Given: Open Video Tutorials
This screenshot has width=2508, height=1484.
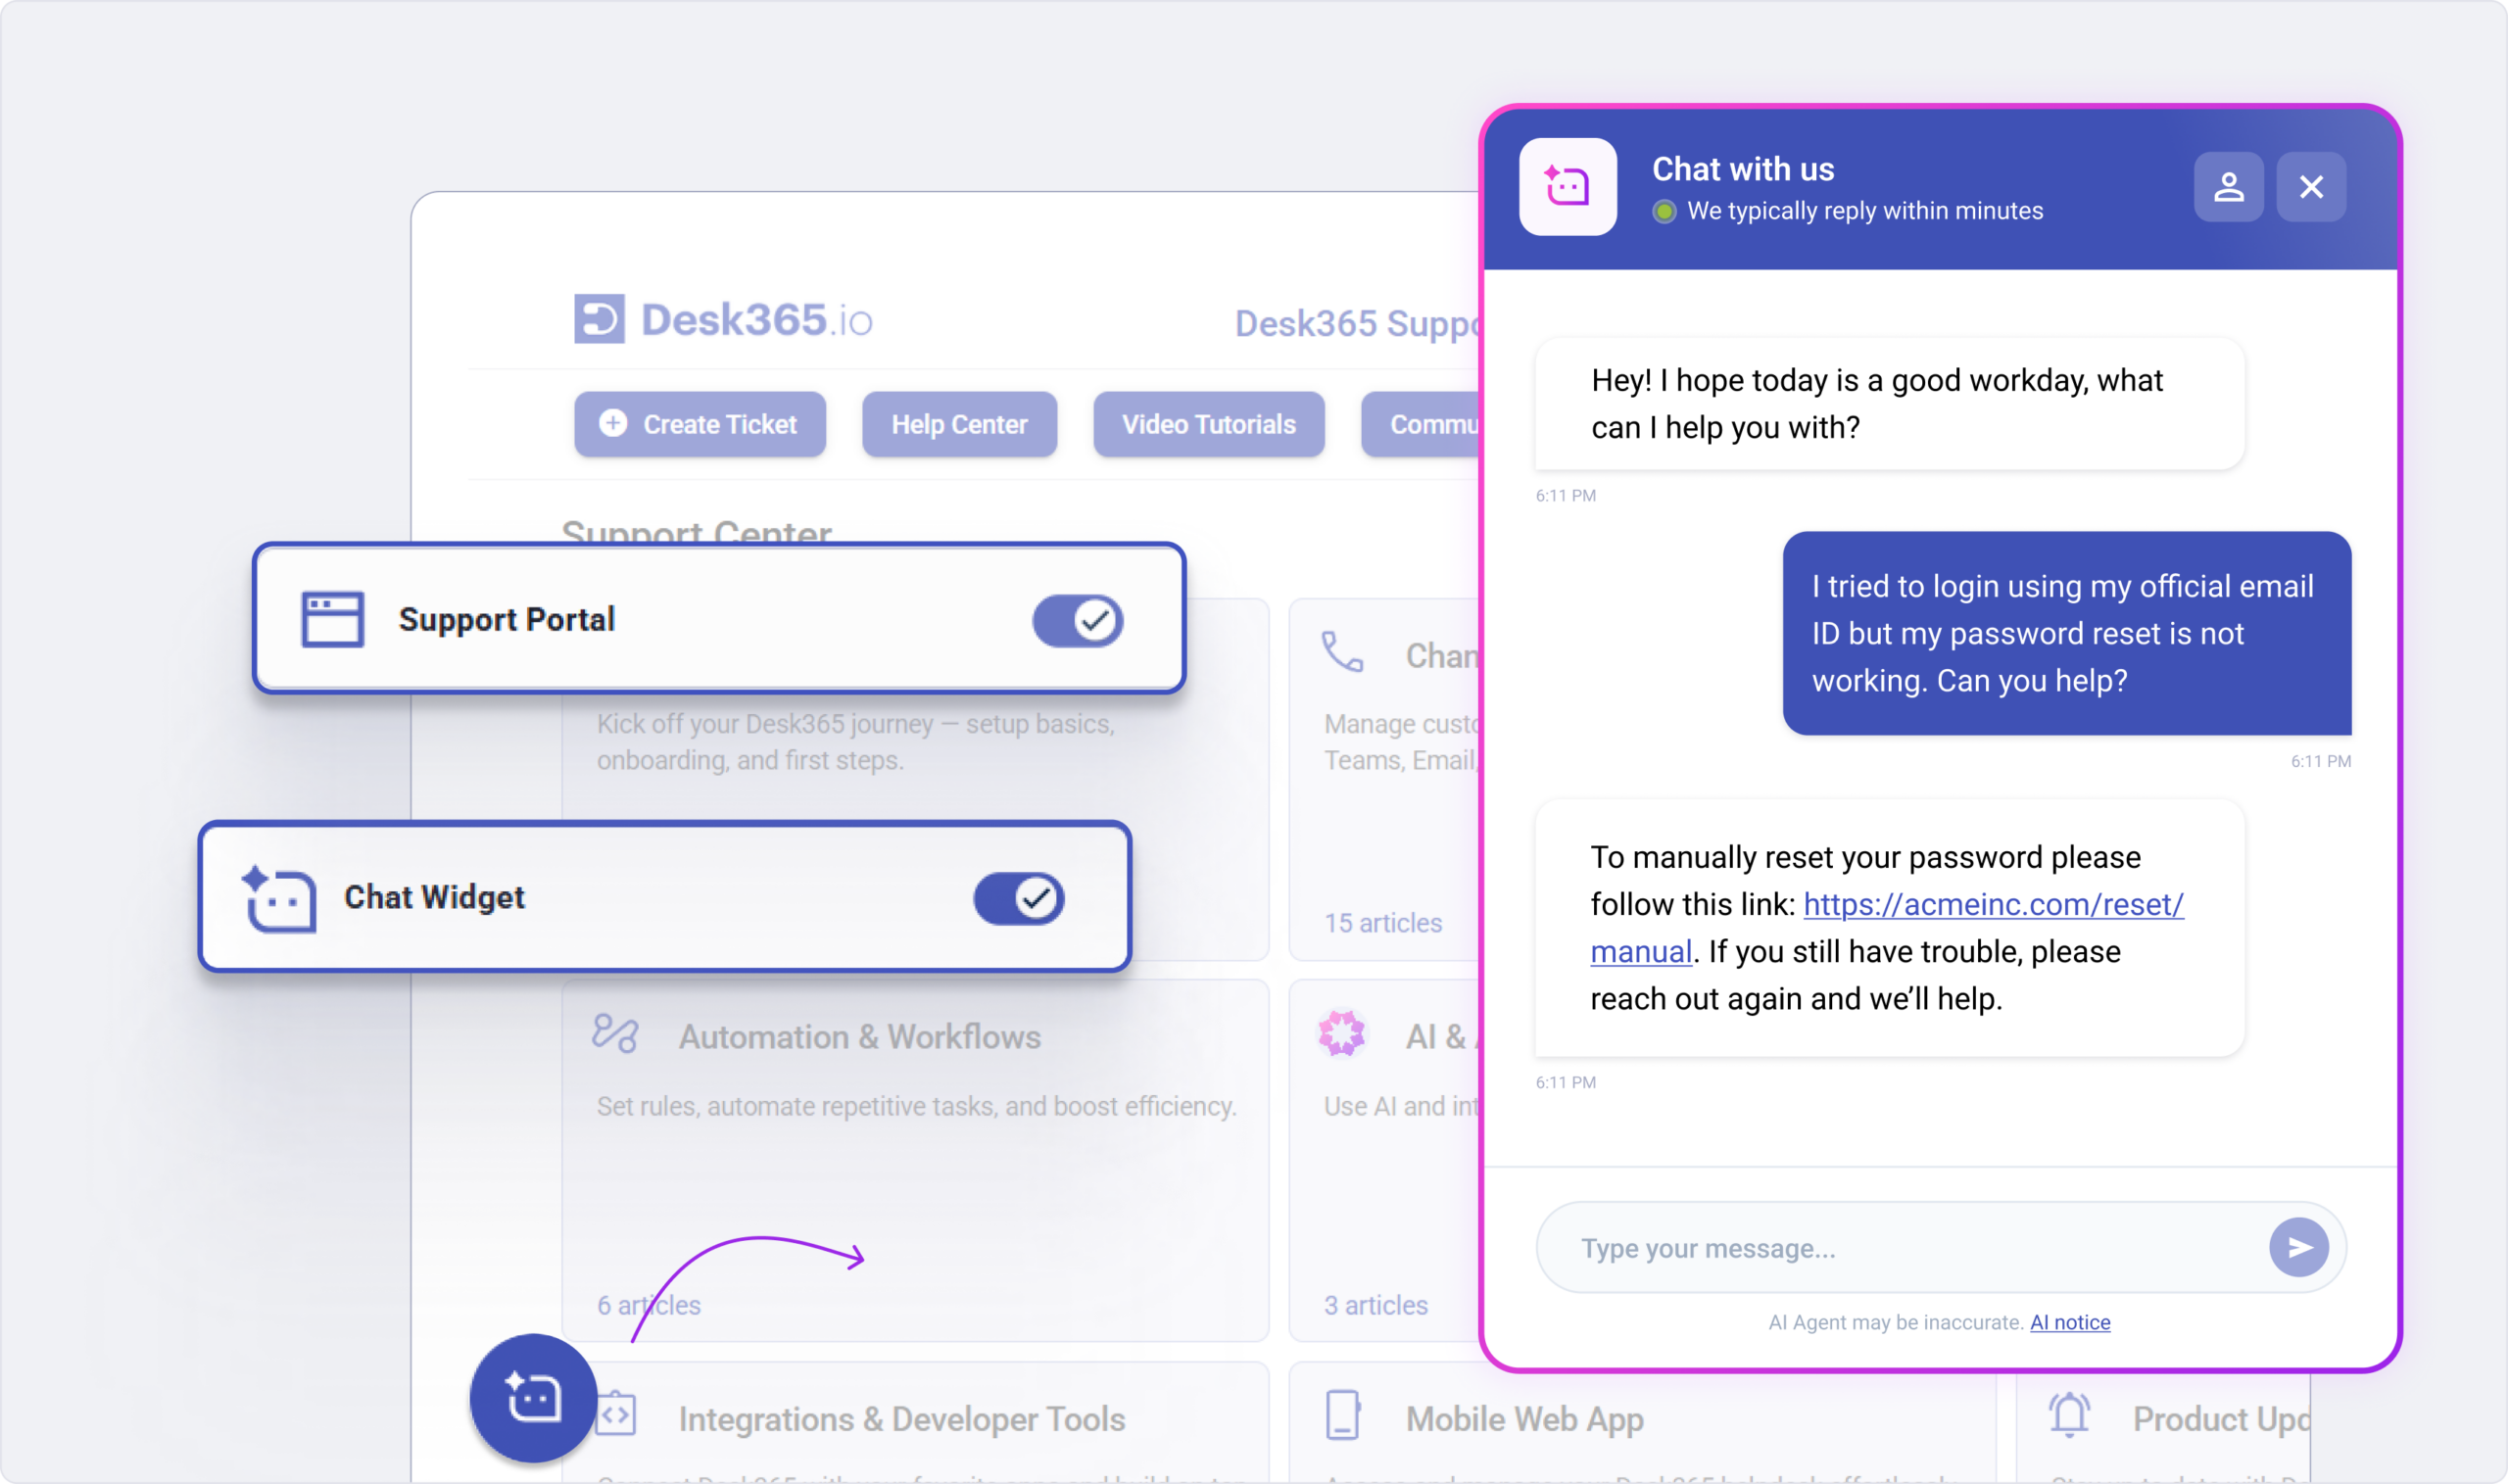Looking at the screenshot, I should (x=1209, y=424).
